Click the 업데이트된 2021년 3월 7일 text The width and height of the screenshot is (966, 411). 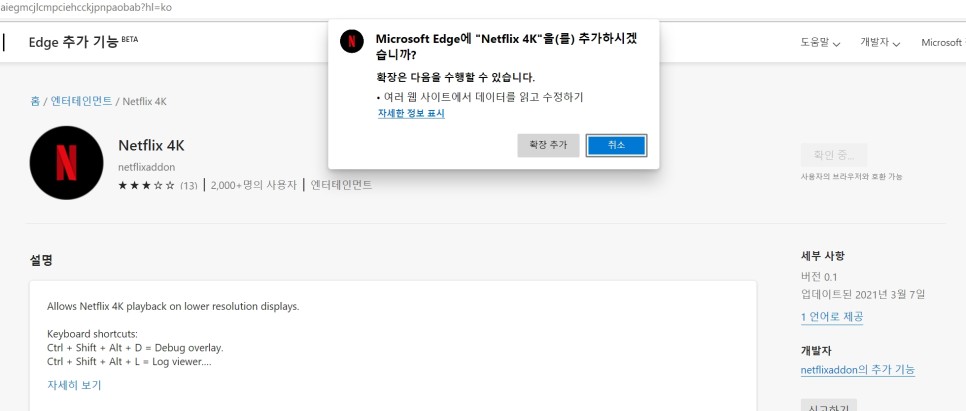[862, 295]
